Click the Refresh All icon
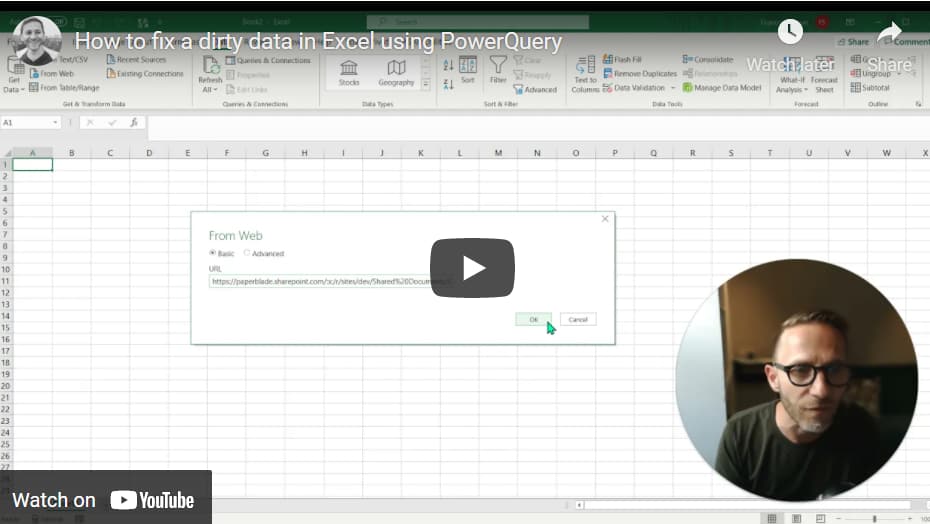The image size is (930, 524). 210,70
